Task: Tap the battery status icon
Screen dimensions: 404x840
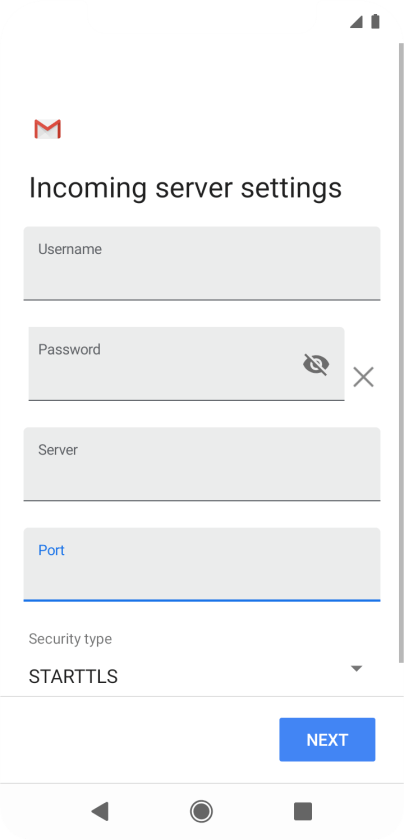Action: click(375, 21)
